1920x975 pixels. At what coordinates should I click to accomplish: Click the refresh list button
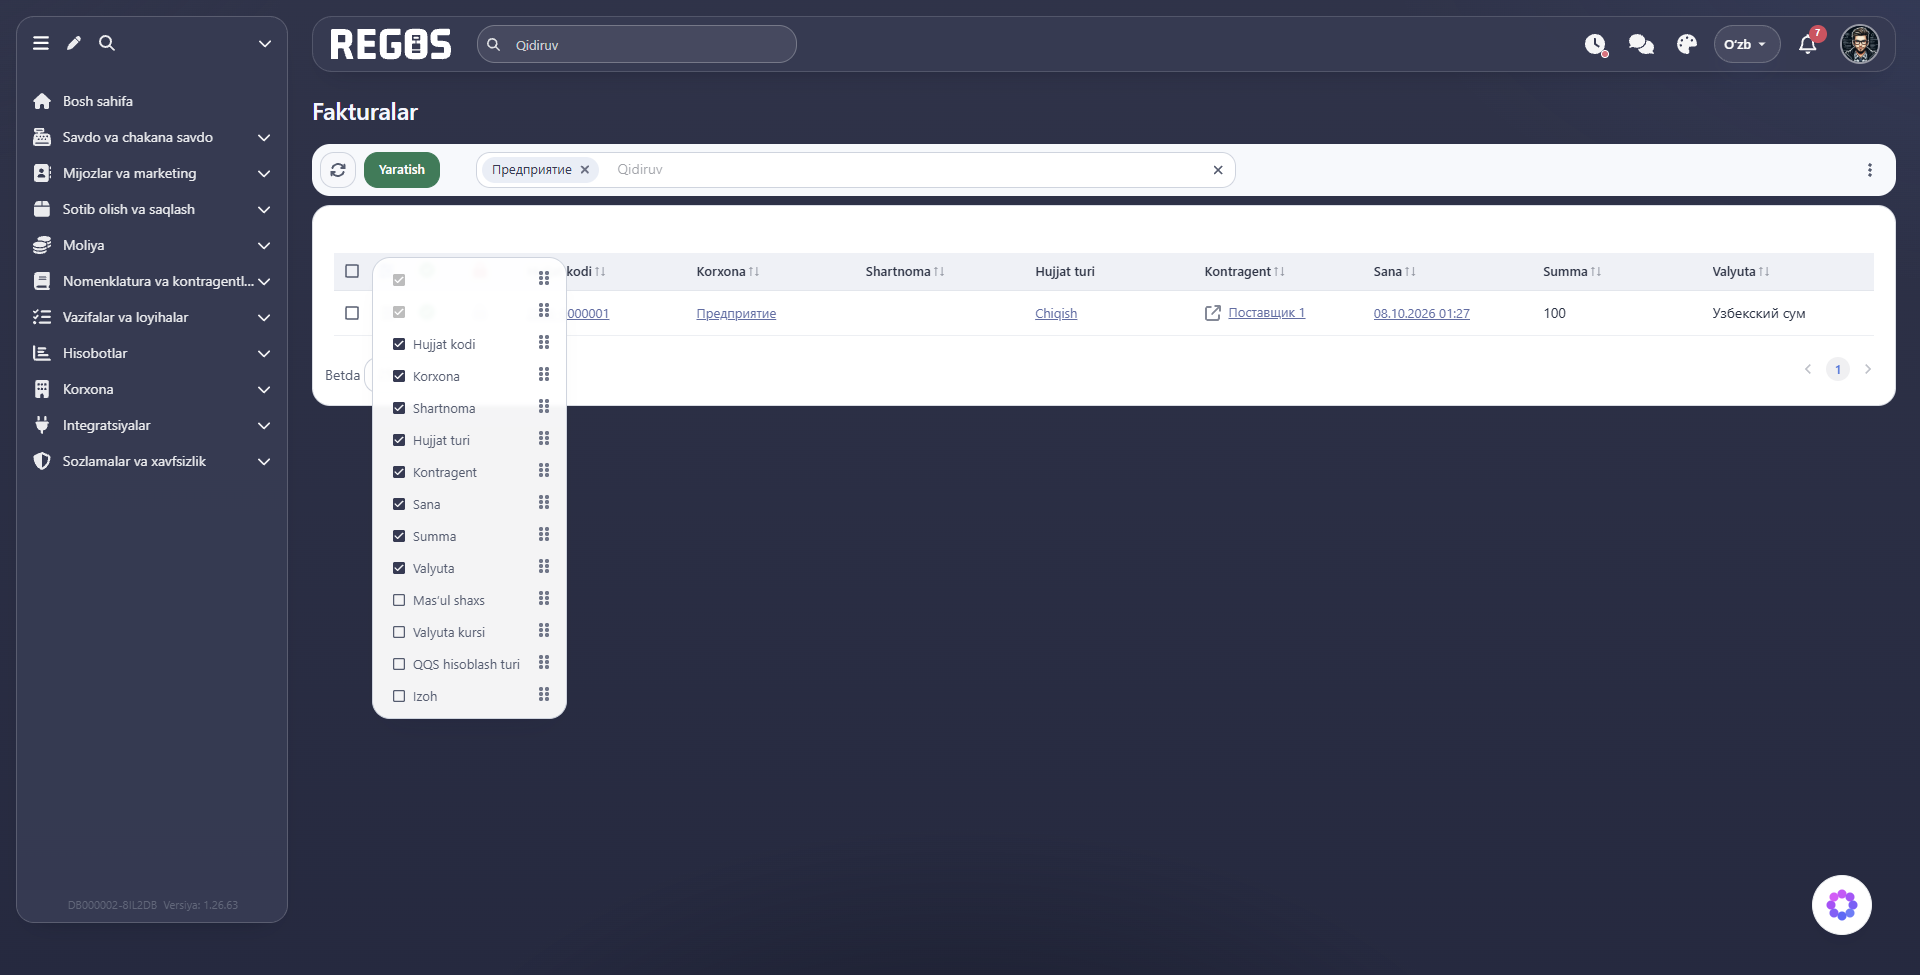[338, 170]
